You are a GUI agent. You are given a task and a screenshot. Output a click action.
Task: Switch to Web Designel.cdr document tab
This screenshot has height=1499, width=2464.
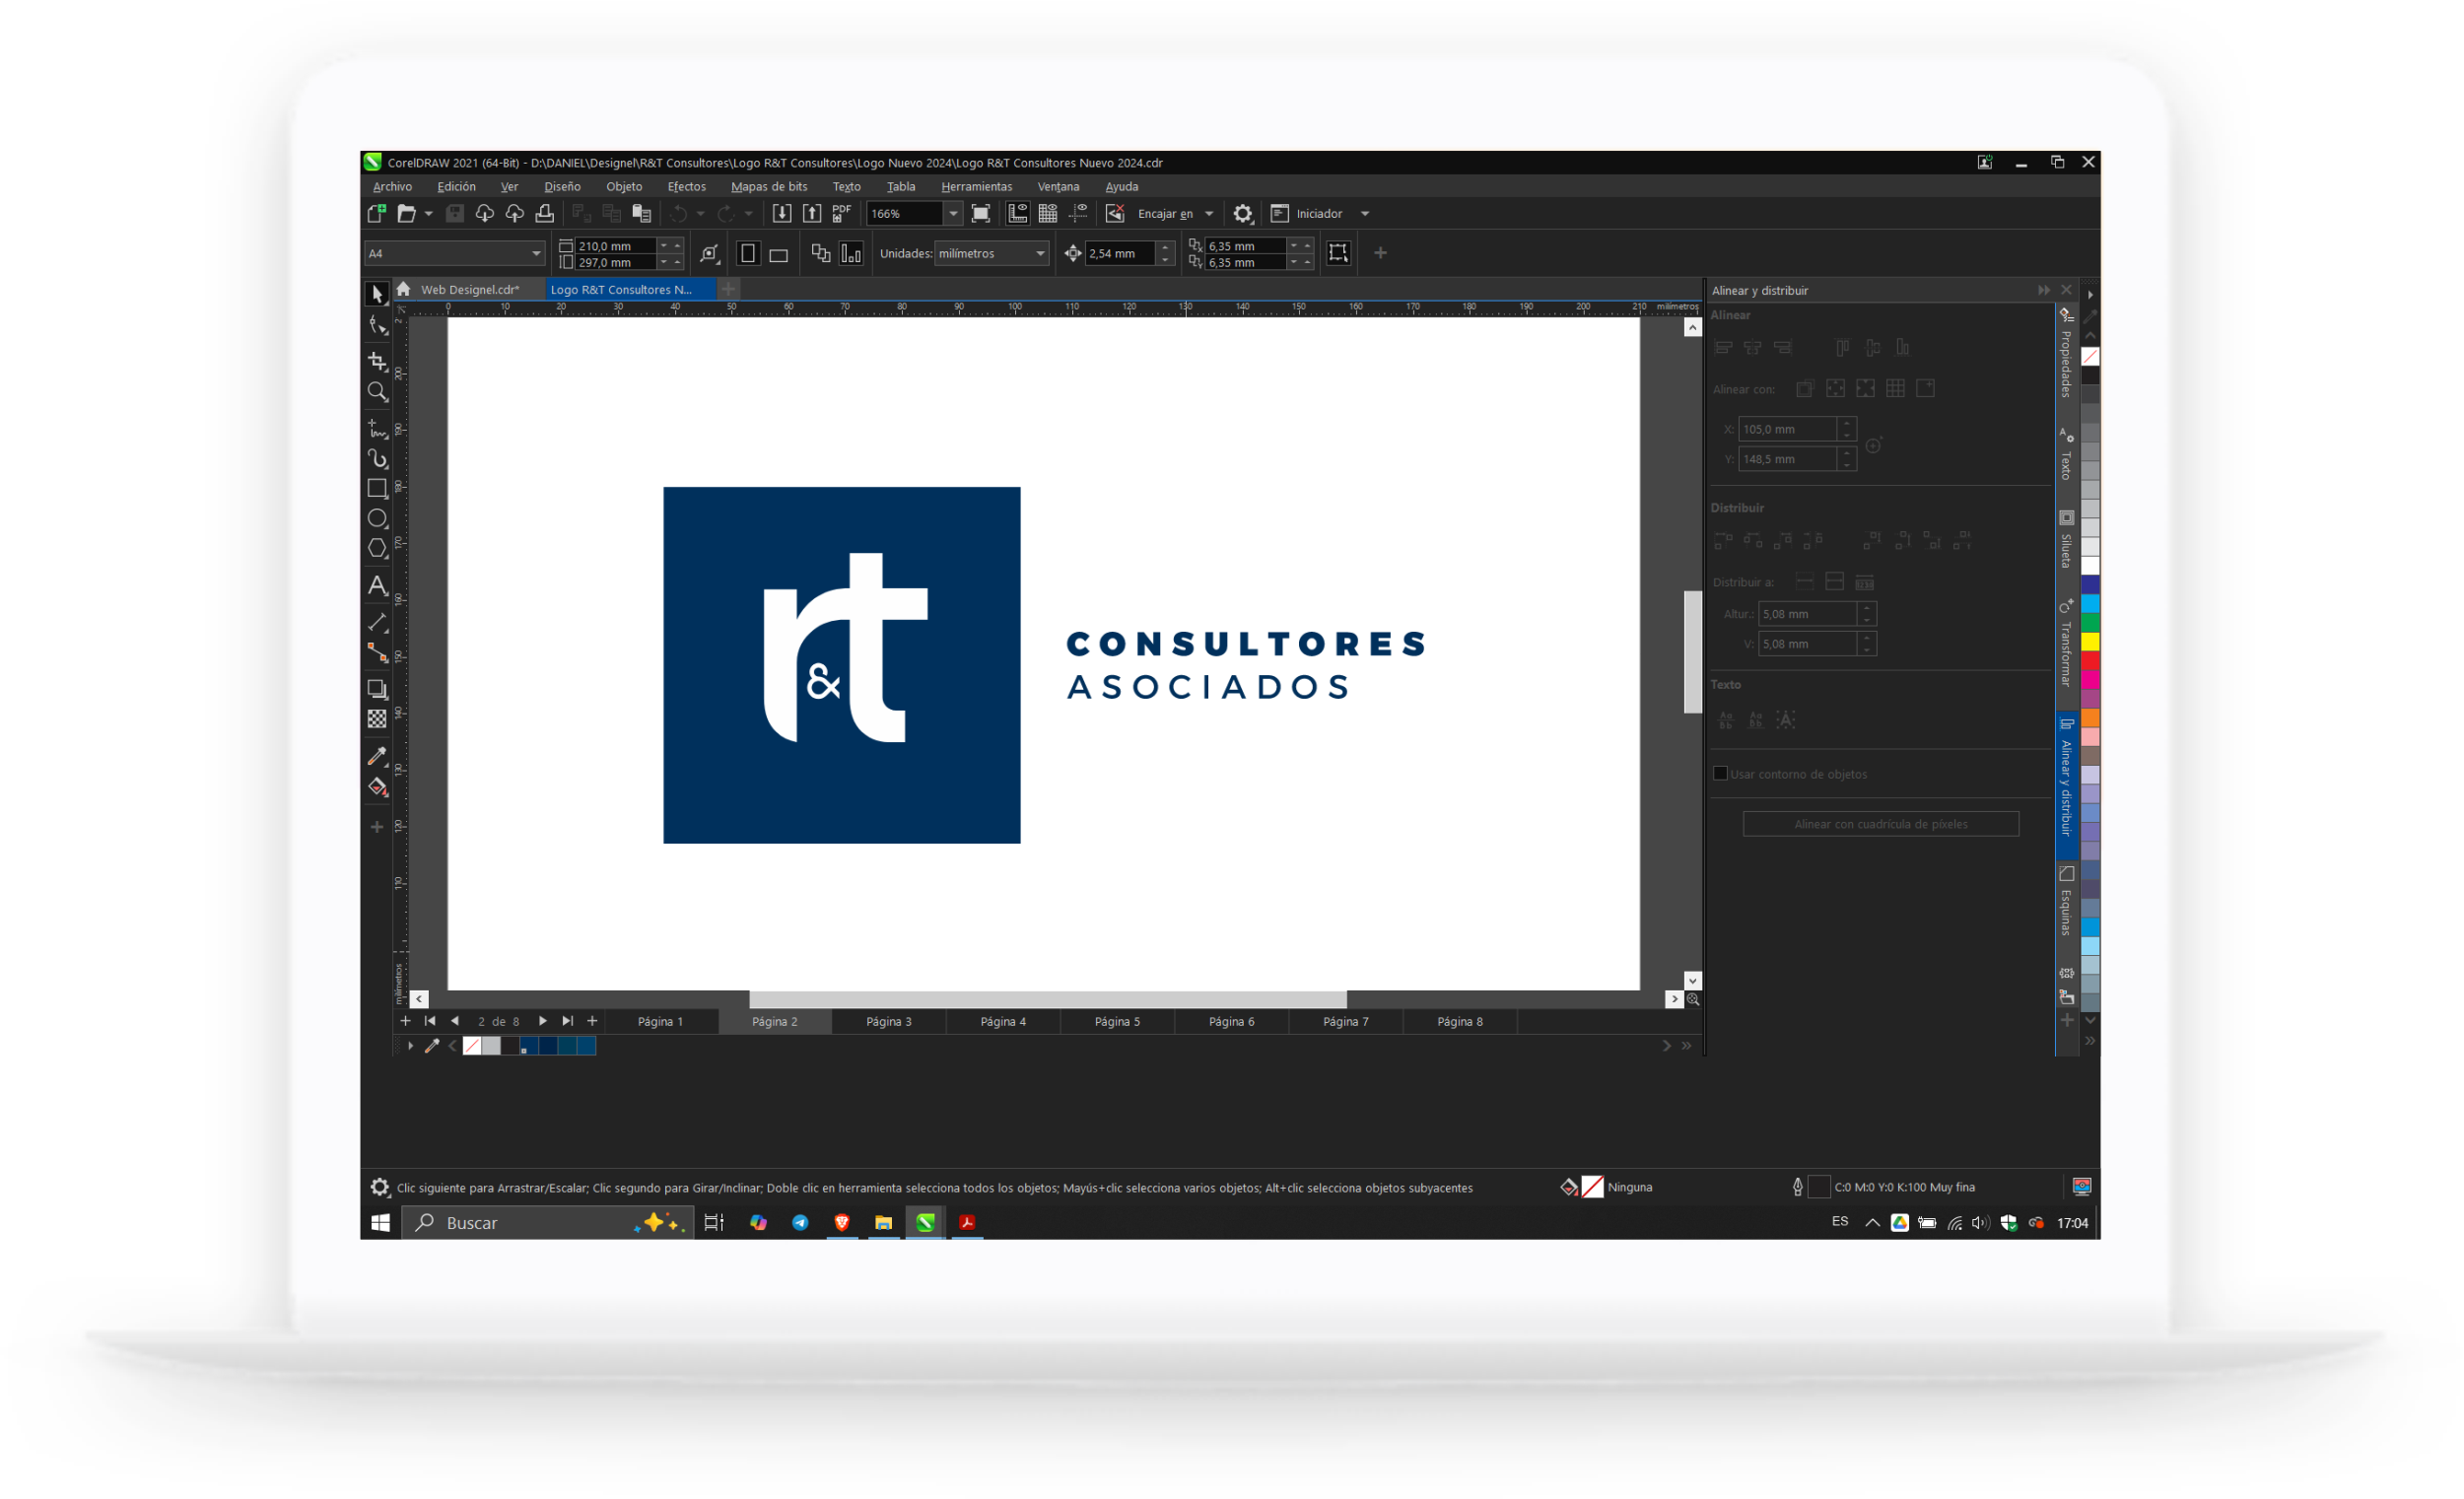(x=470, y=290)
